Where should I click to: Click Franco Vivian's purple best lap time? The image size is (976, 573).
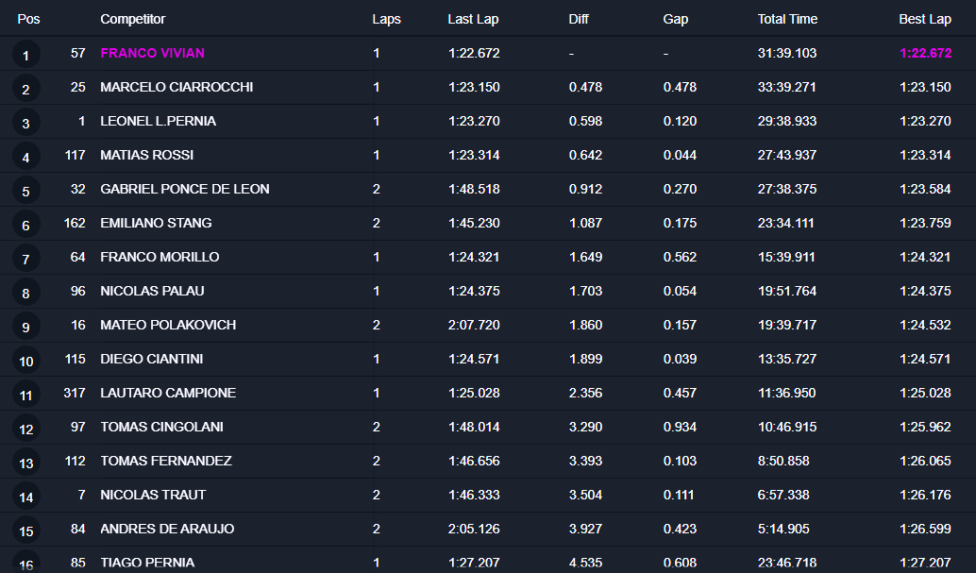(x=925, y=53)
